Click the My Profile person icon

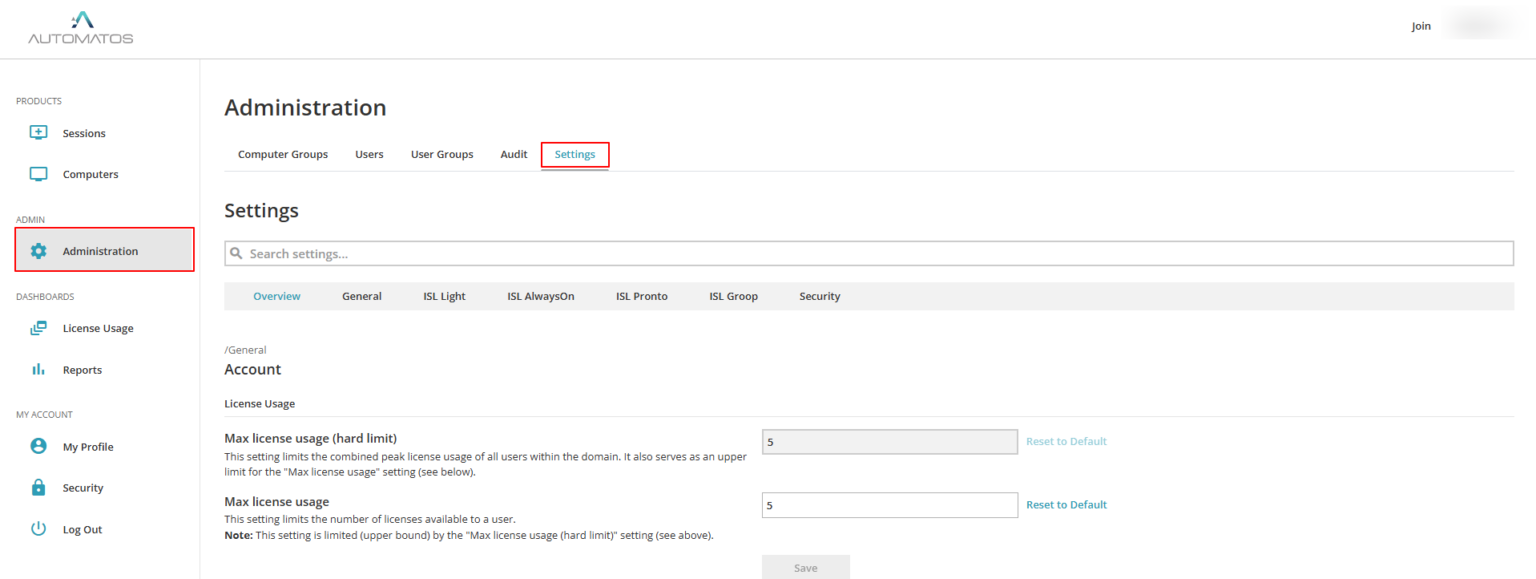[39, 446]
